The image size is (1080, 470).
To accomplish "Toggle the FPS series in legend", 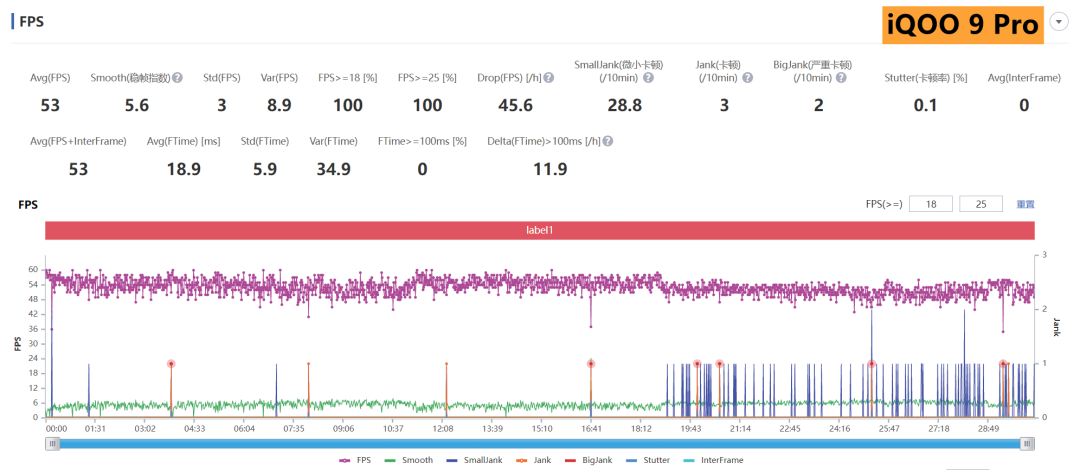I will 355,460.
